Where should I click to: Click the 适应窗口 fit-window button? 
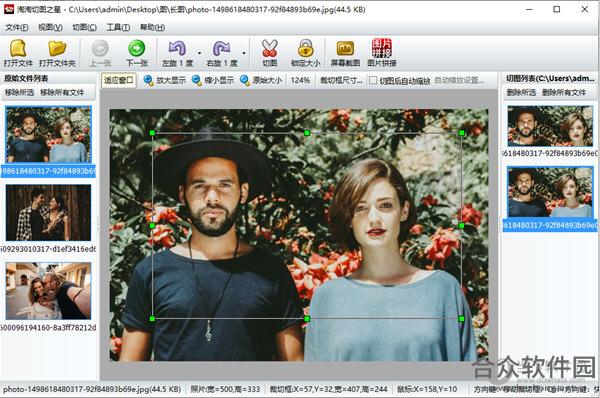tap(119, 80)
